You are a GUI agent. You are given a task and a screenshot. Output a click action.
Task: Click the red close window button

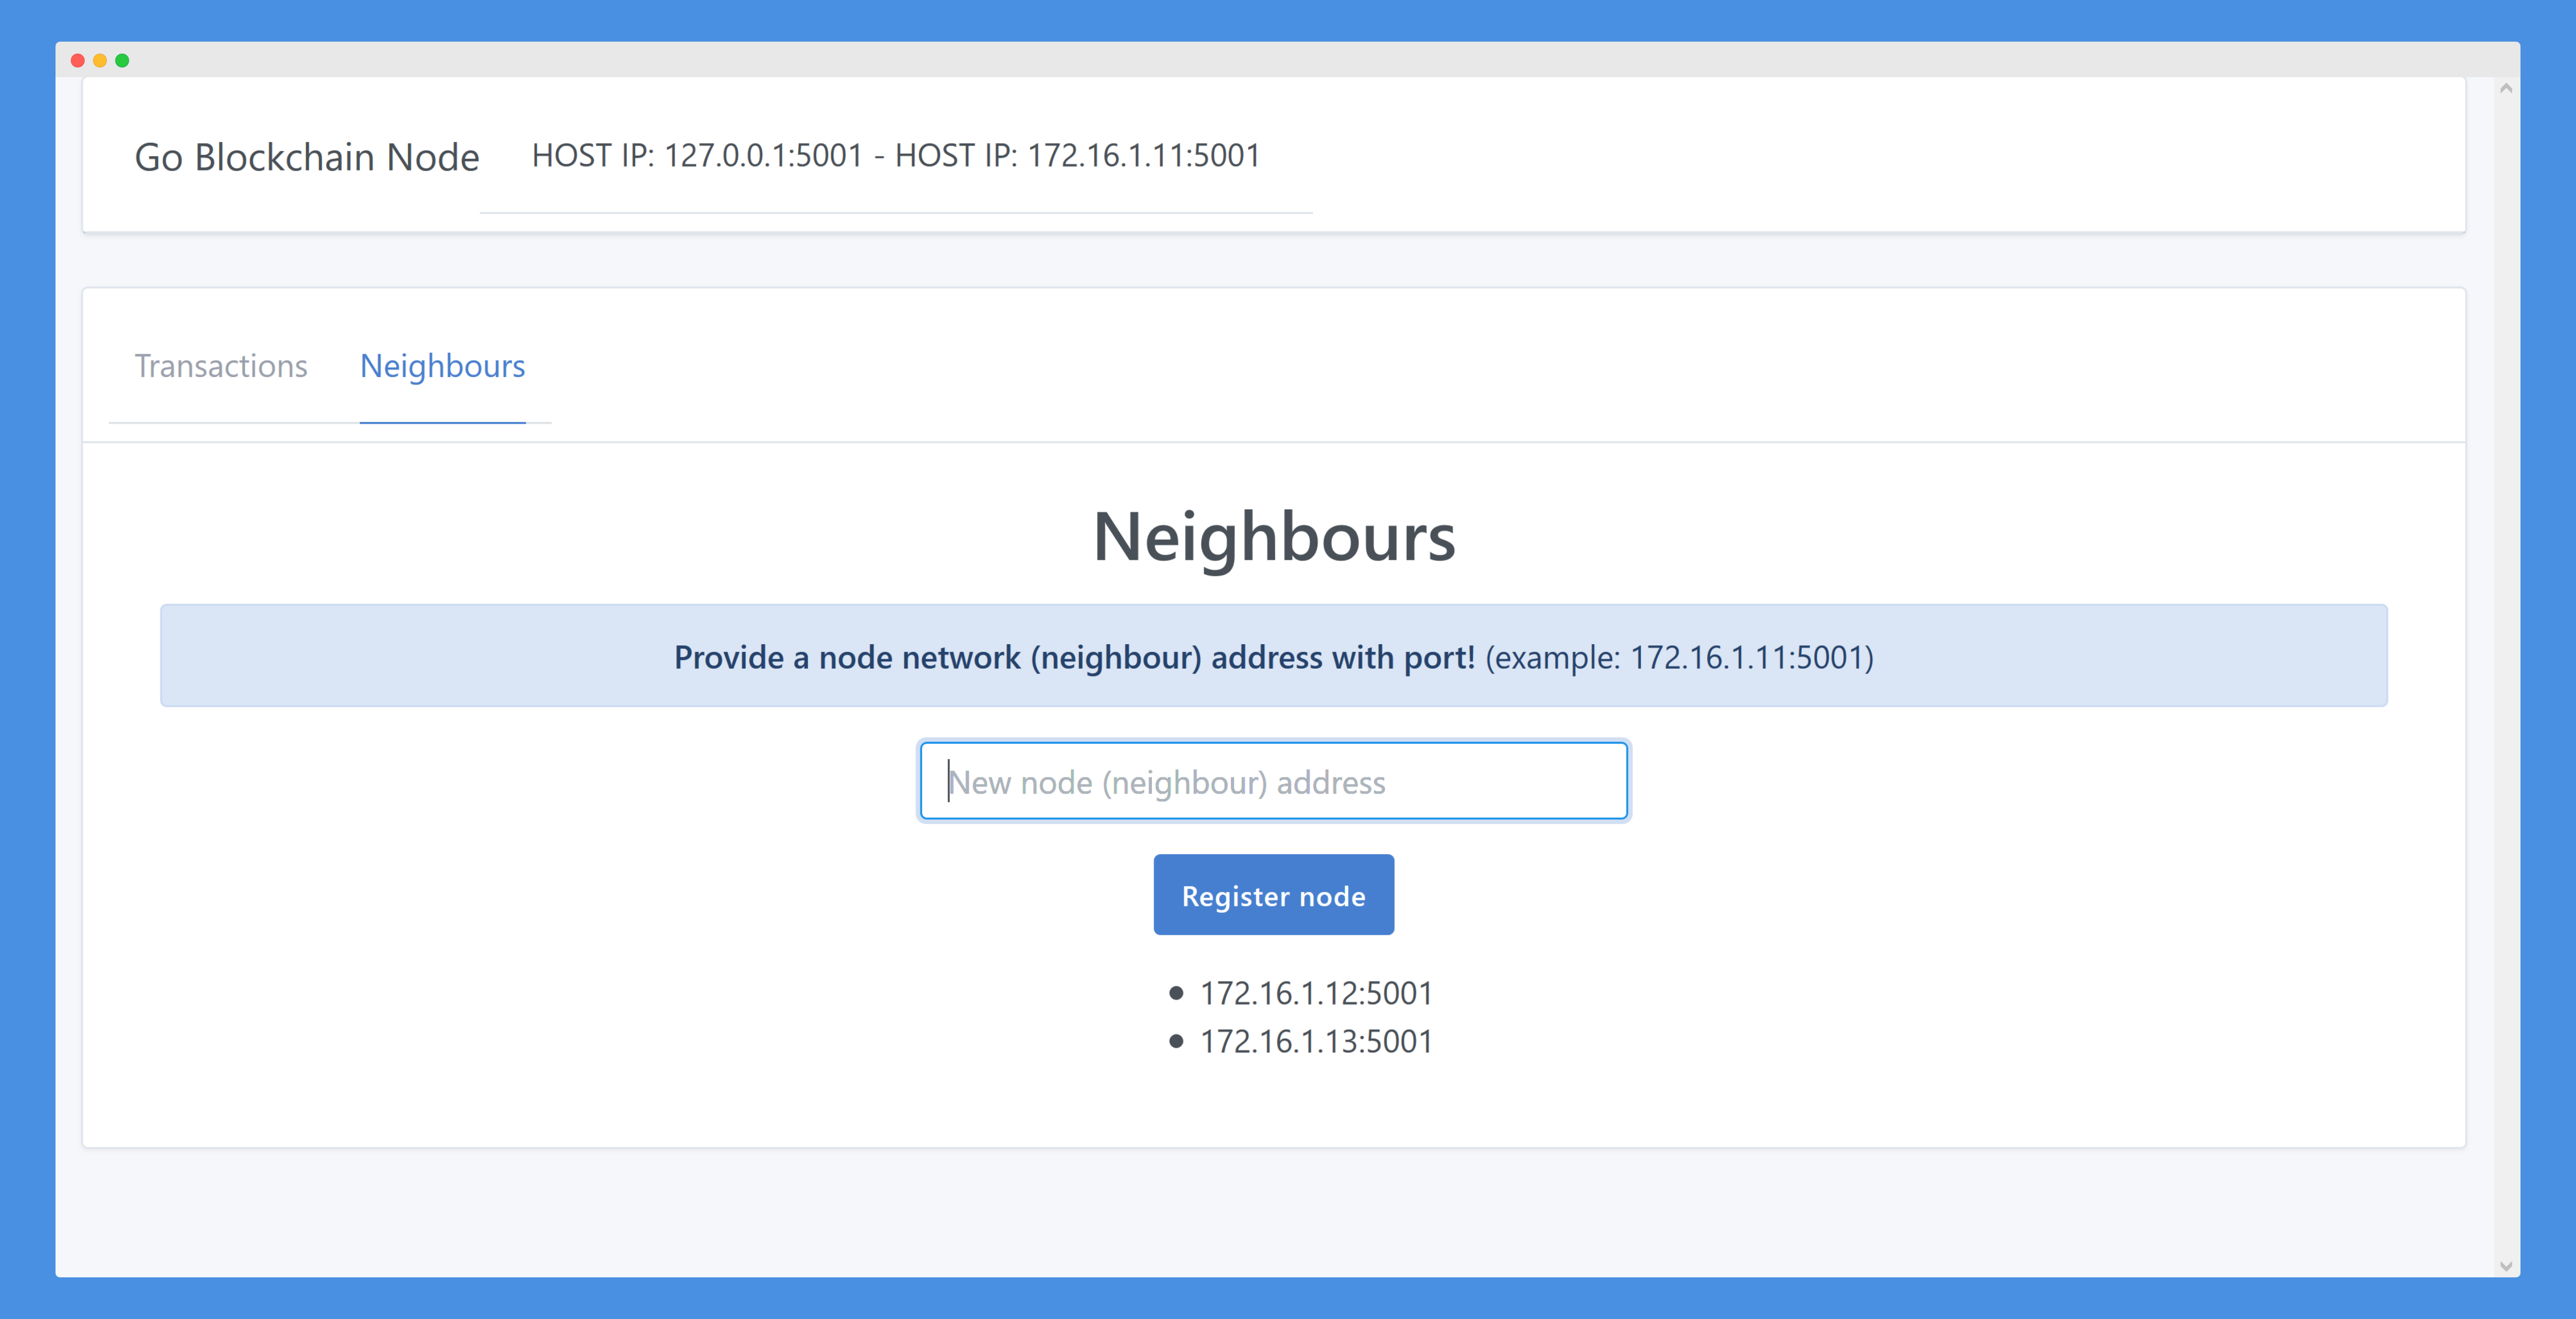(x=78, y=61)
